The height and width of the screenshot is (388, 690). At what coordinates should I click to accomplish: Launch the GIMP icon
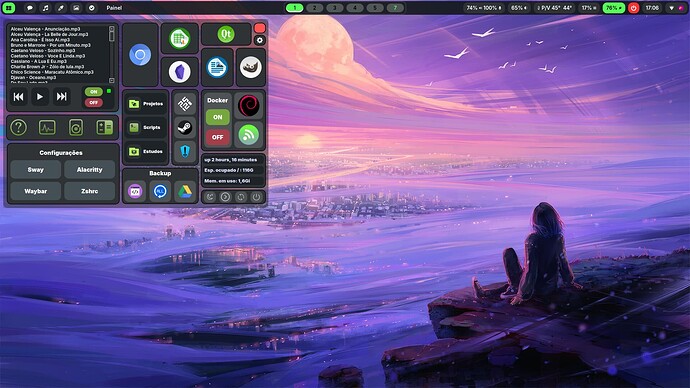[251, 67]
